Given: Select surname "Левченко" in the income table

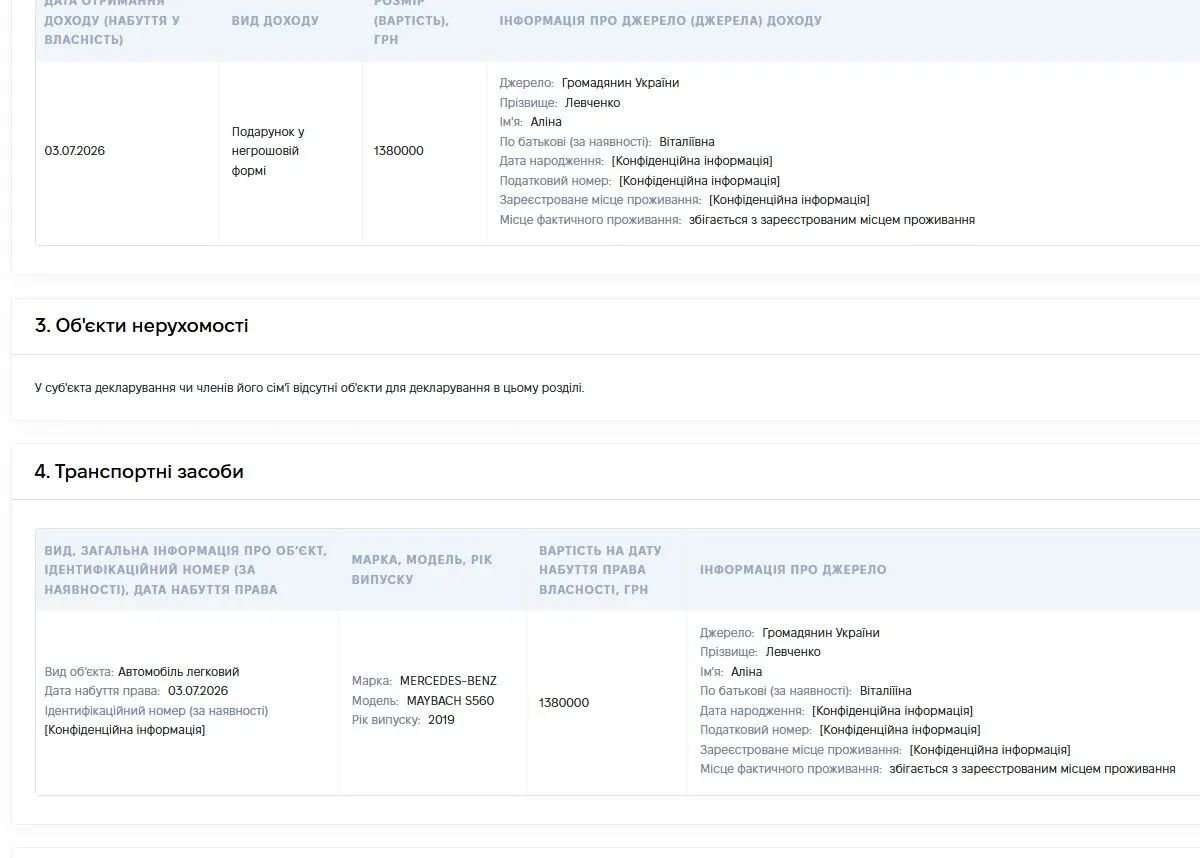Looking at the screenshot, I should 592,102.
